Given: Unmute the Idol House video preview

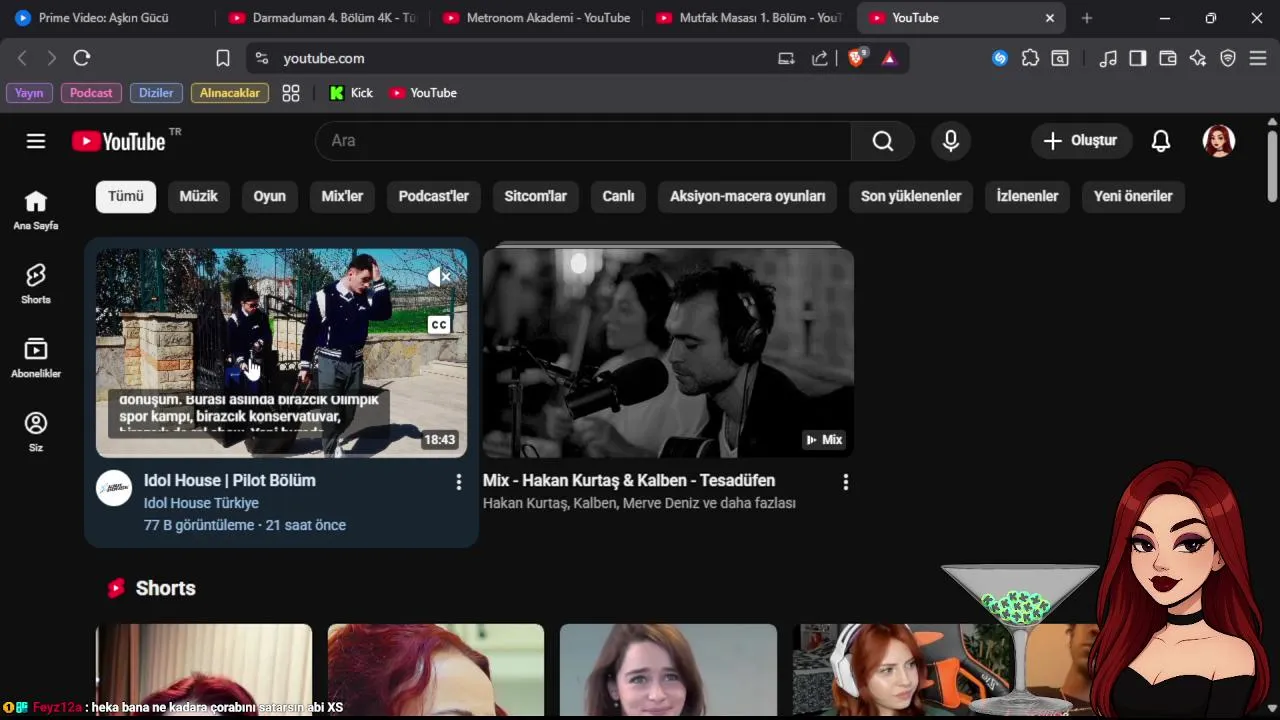Looking at the screenshot, I should [x=439, y=277].
